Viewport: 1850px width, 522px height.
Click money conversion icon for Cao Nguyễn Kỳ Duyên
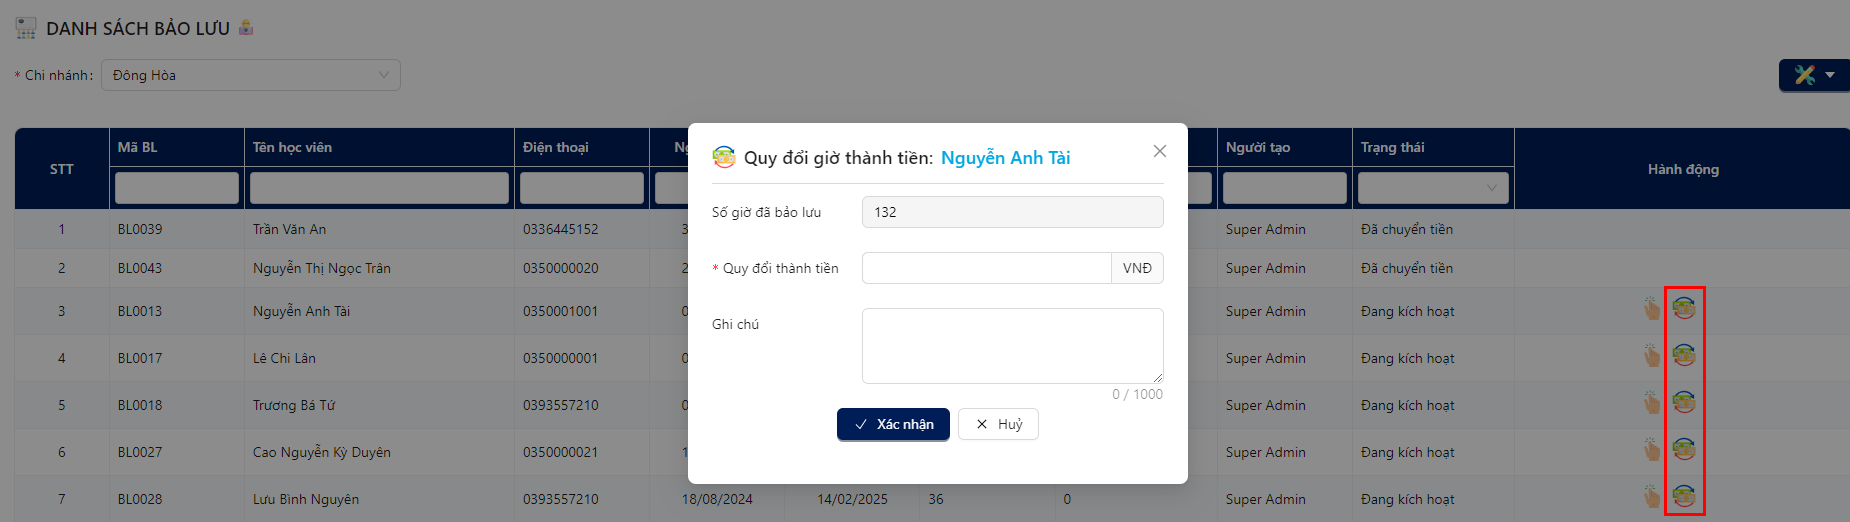pyautogui.click(x=1684, y=449)
